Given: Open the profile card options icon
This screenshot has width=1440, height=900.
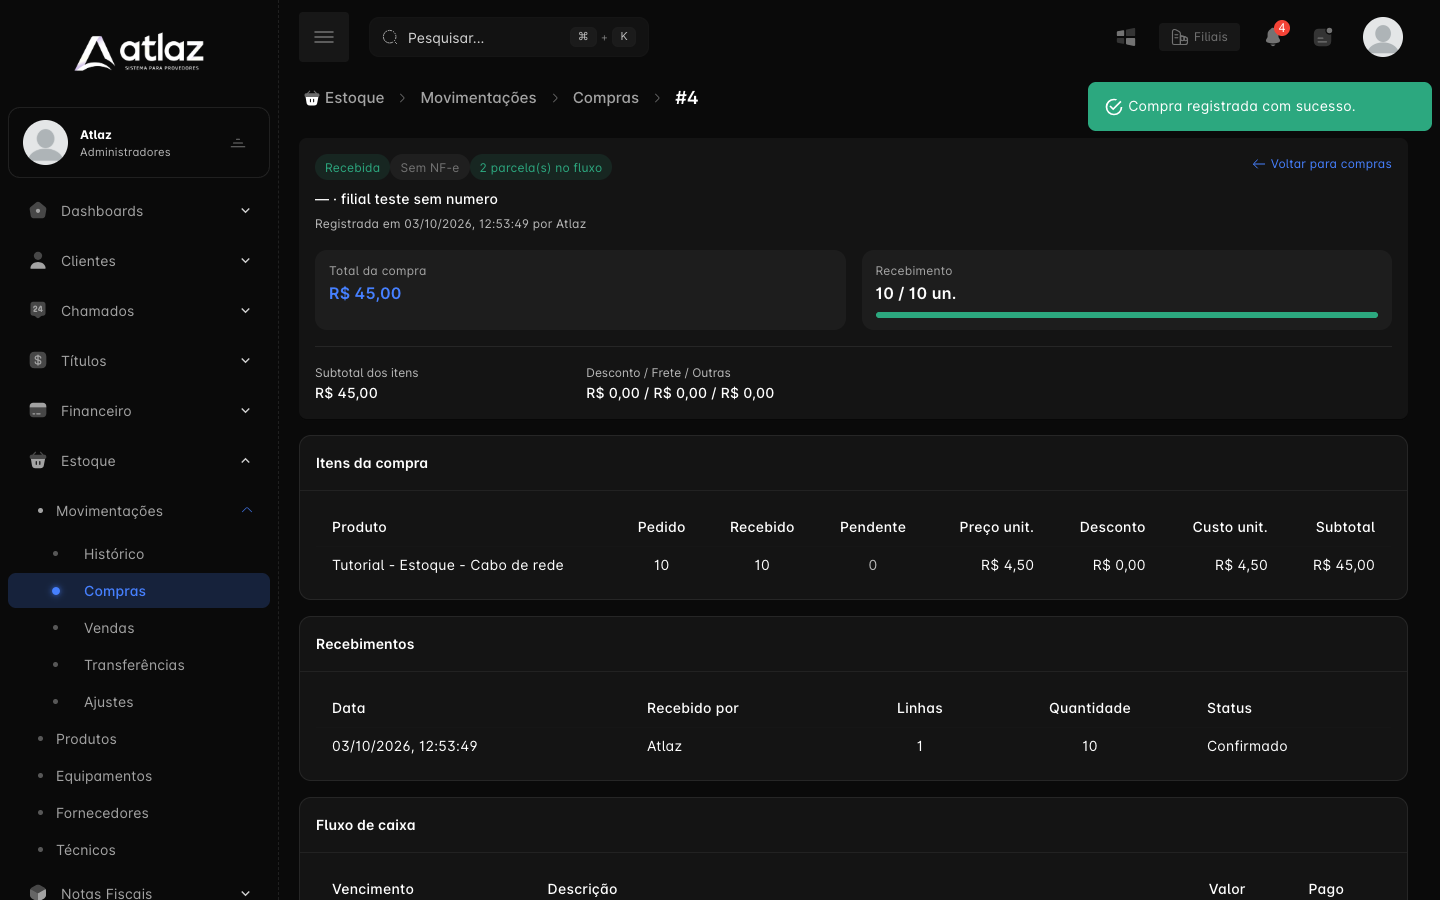Looking at the screenshot, I should tap(238, 143).
